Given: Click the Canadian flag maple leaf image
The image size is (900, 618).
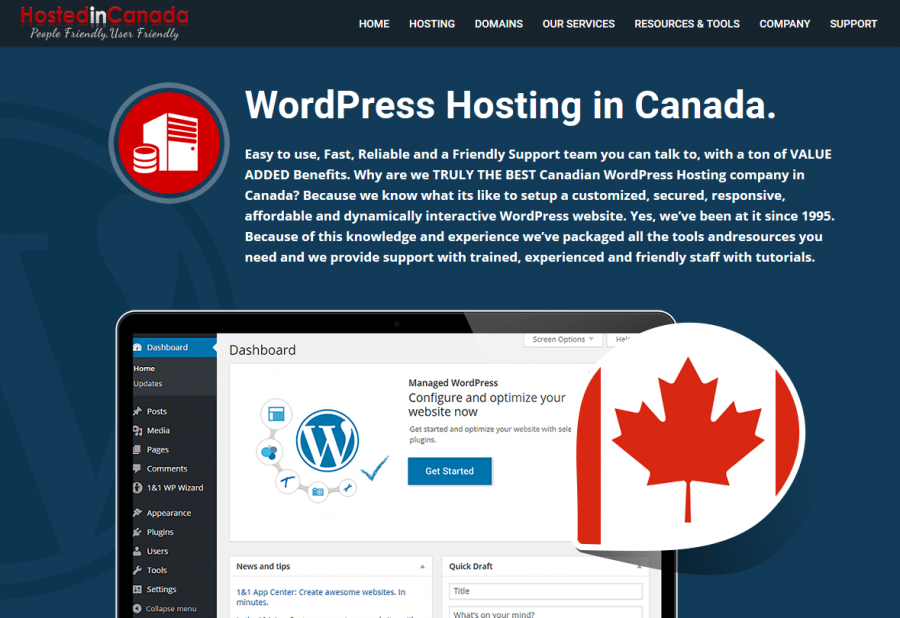Looking at the screenshot, I should (689, 439).
